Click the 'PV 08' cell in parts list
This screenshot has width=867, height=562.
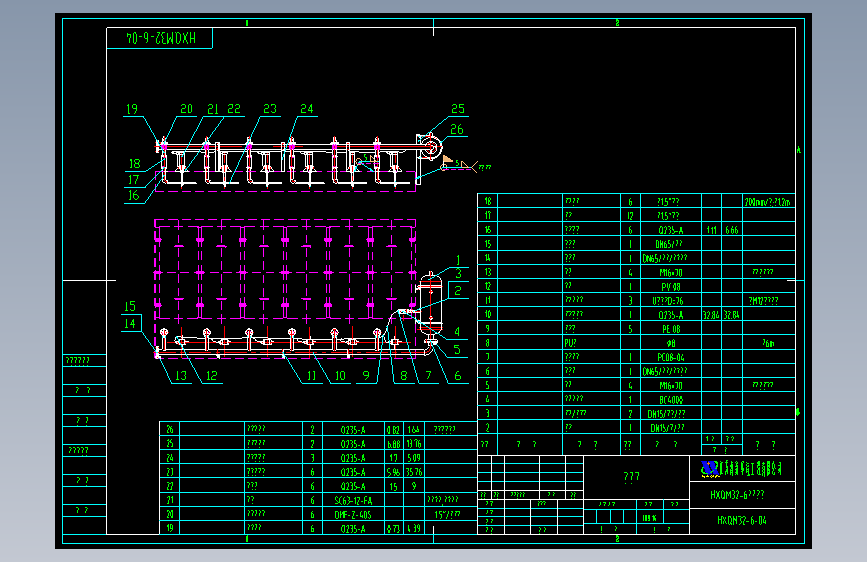[x=671, y=287]
